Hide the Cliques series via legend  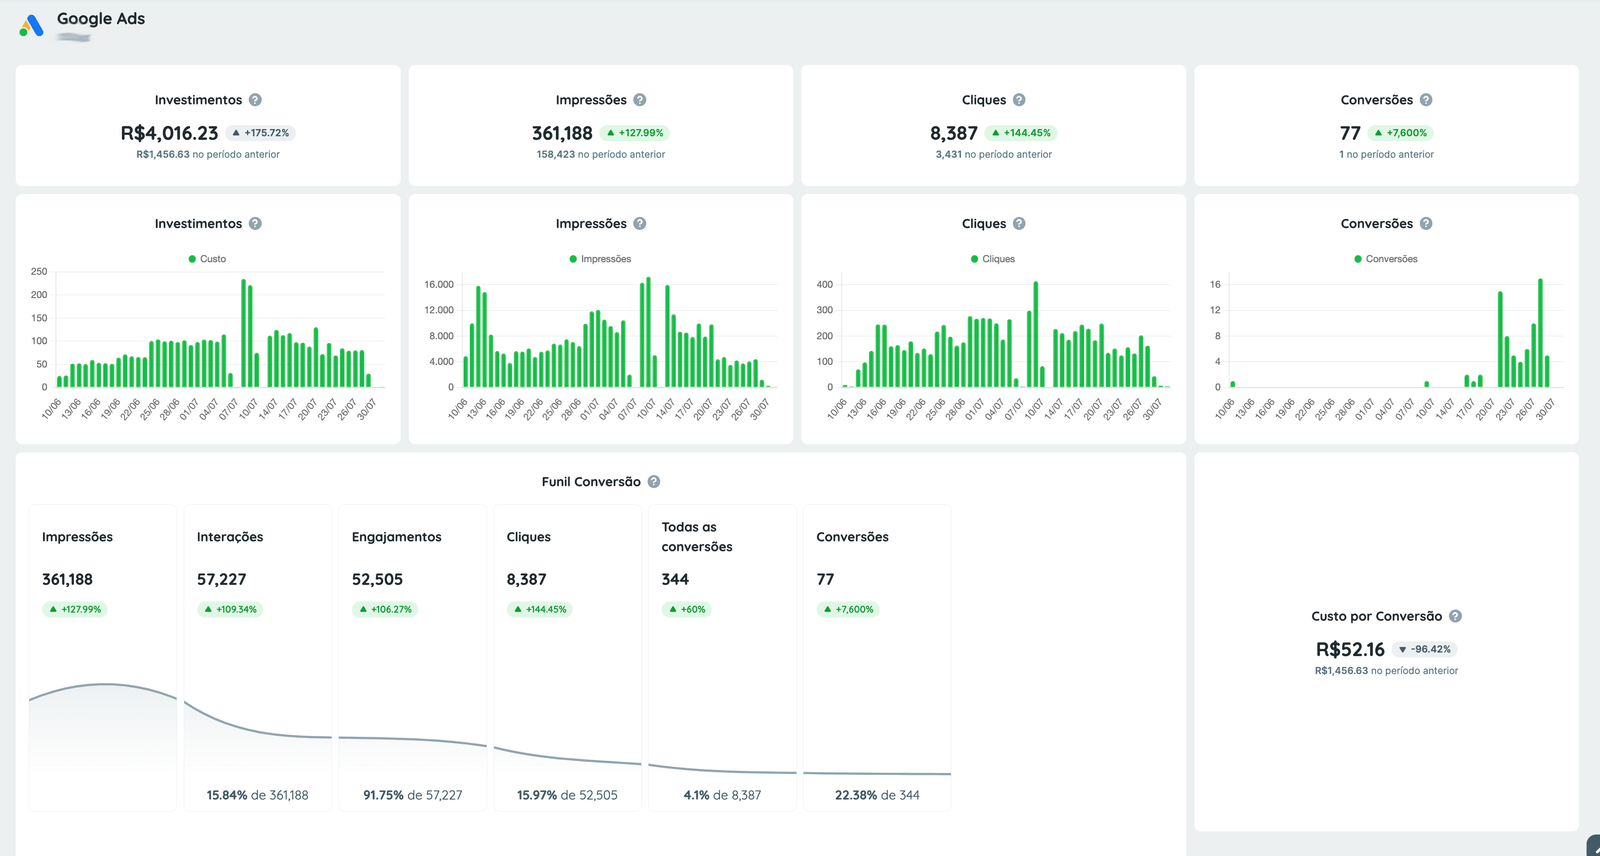click(993, 259)
